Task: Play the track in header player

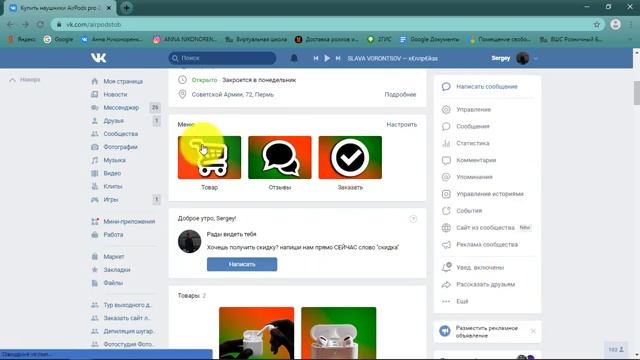Action: click(327, 58)
